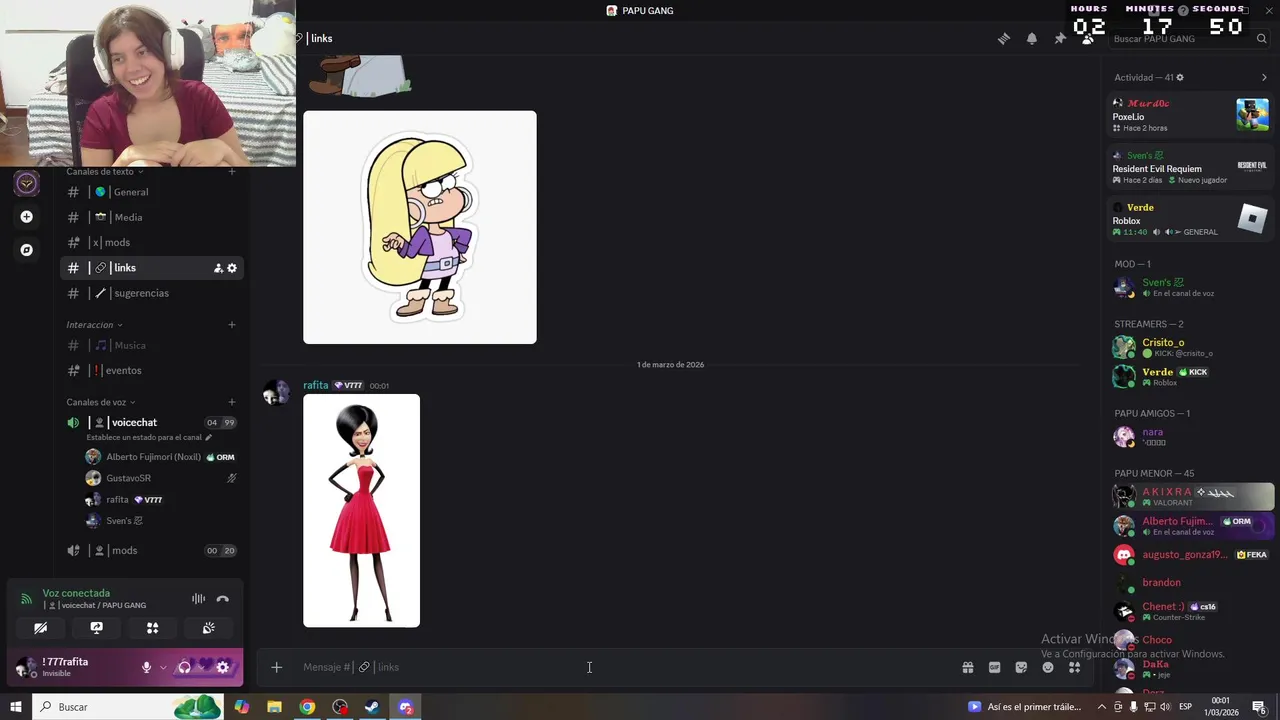Click the Buscar PAPU GANG search field
Screen dimensions: 1280x720
click(1188, 39)
